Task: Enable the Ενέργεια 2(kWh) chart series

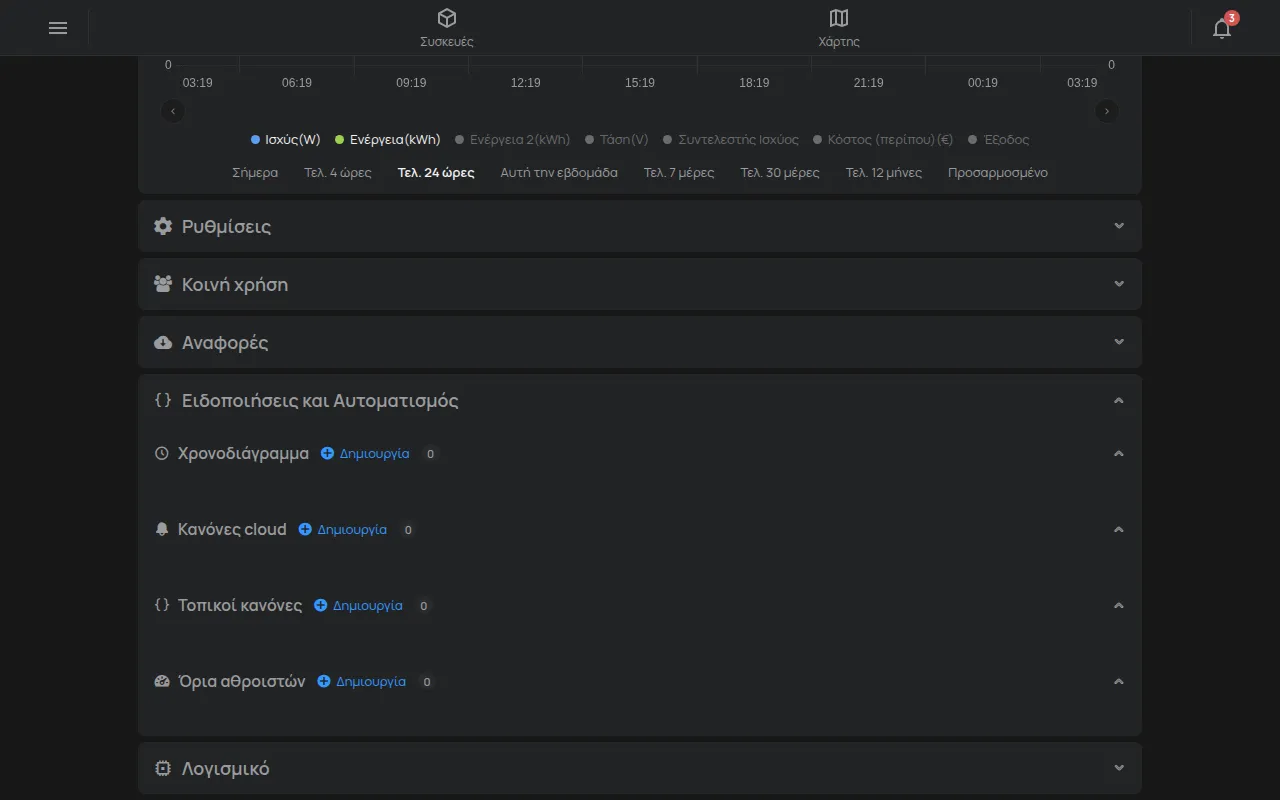Action: pos(513,139)
